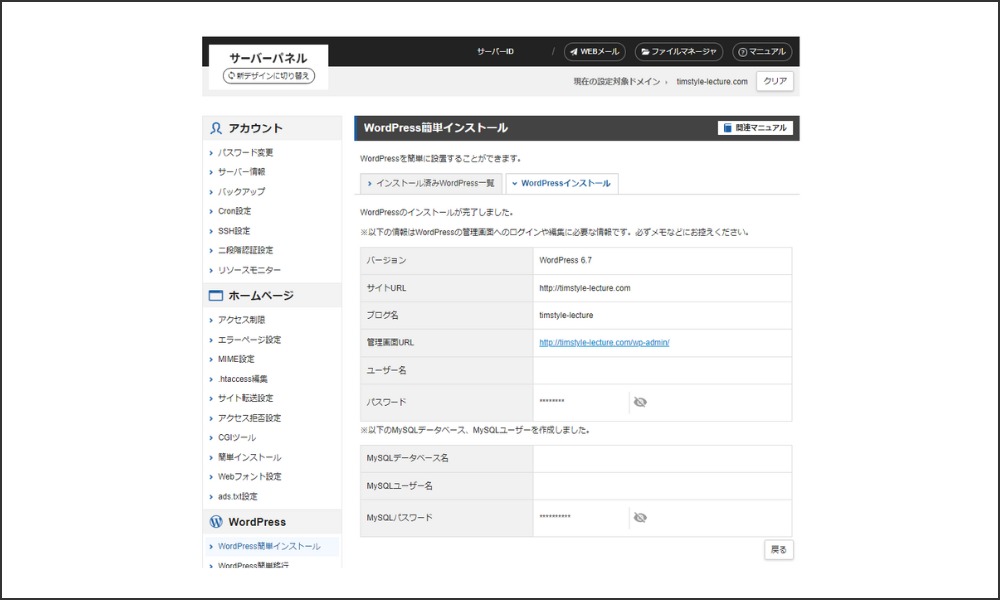Click the MySQLデータベース名 row label
Screen dimensions: 1000x600
click(x=408, y=458)
